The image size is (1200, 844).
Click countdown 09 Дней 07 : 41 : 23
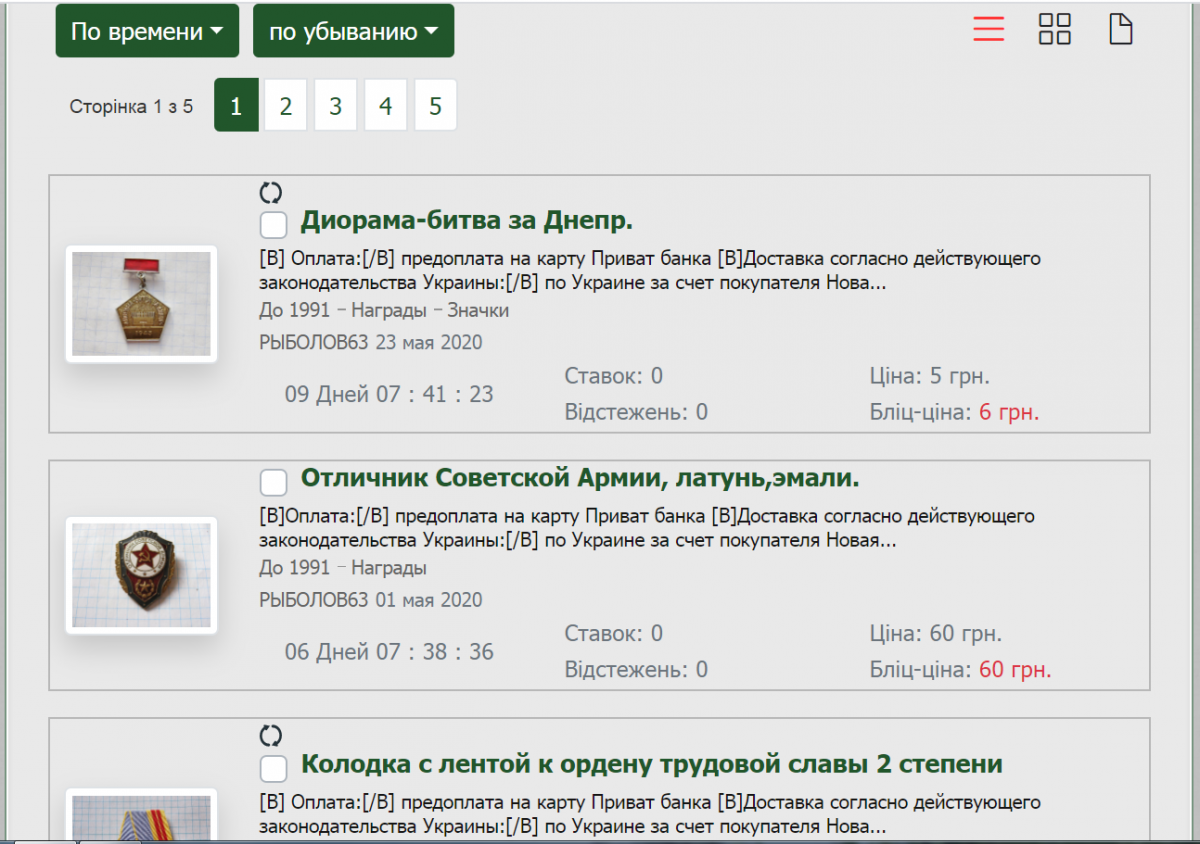click(389, 394)
